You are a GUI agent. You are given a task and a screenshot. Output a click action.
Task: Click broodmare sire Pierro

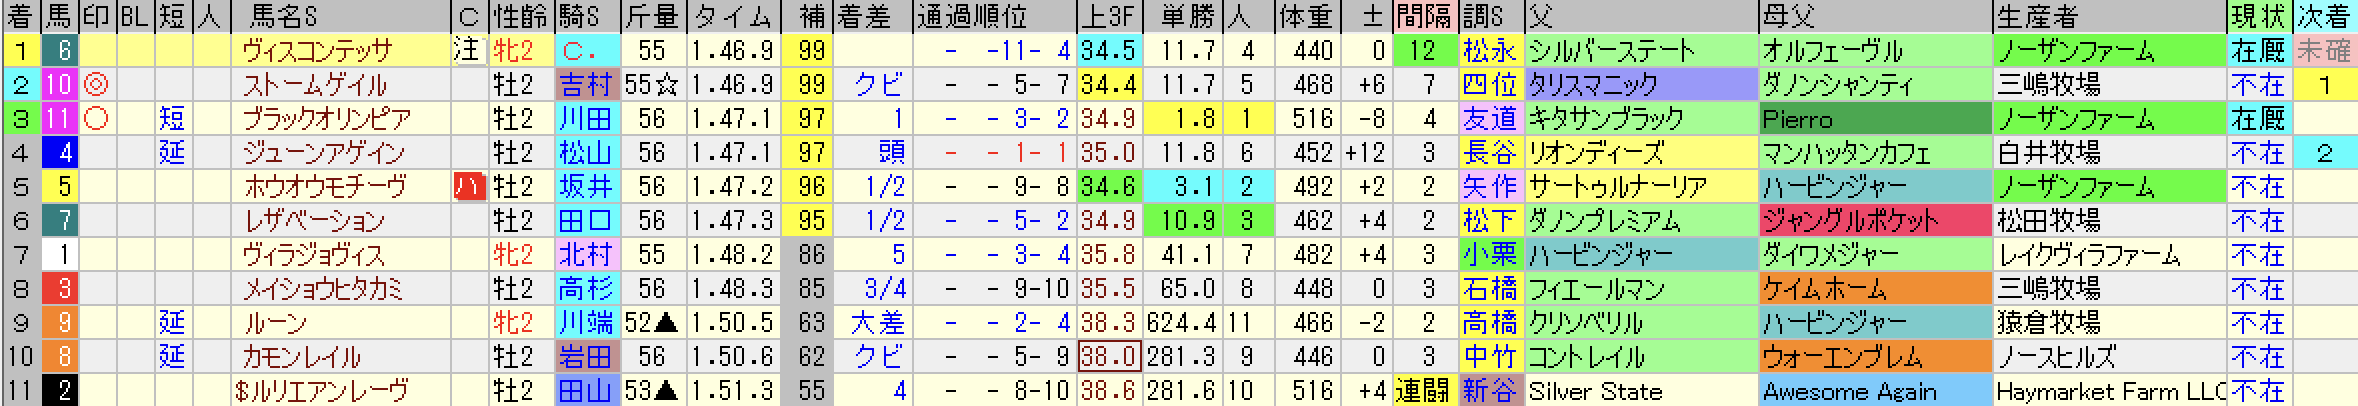pos(1797,119)
